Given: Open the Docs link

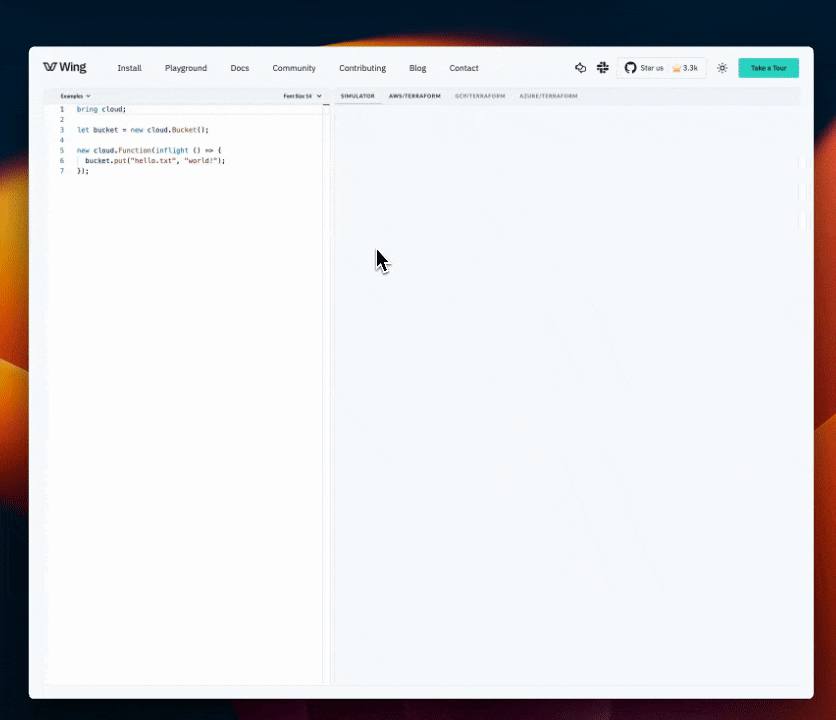Looking at the screenshot, I should (239, 68).
